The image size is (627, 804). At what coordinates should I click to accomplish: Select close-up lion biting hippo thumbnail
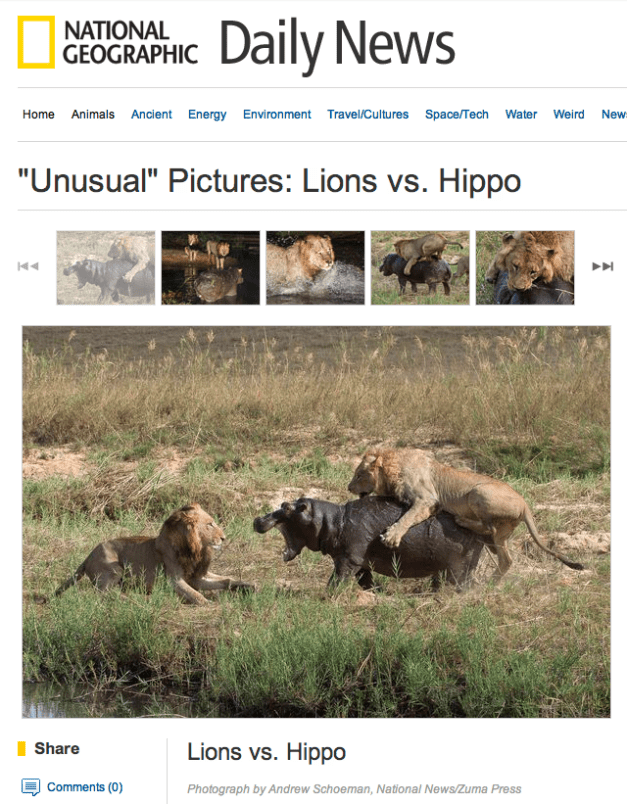click(x=525, y=268)
